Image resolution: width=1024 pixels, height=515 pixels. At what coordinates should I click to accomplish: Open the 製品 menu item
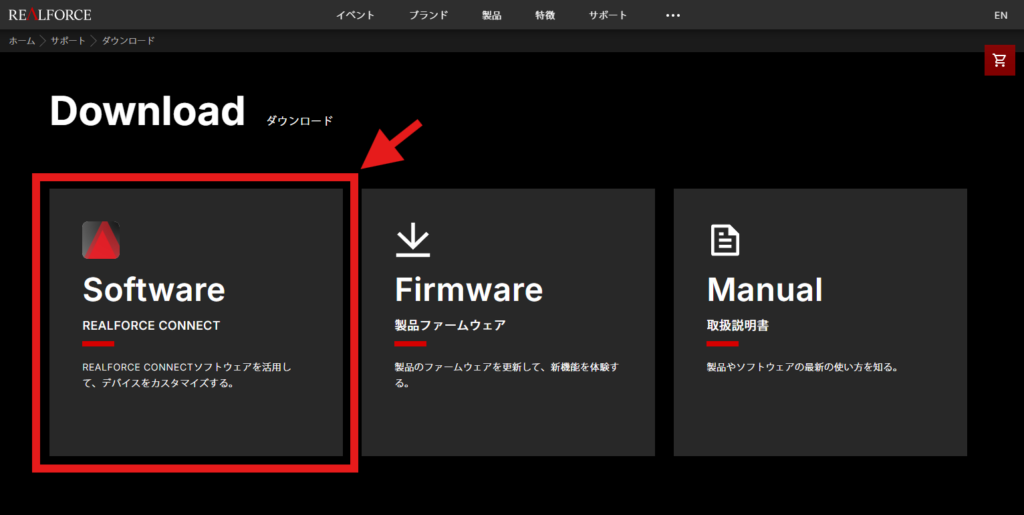pyautogui.click(x=491, y=15)
